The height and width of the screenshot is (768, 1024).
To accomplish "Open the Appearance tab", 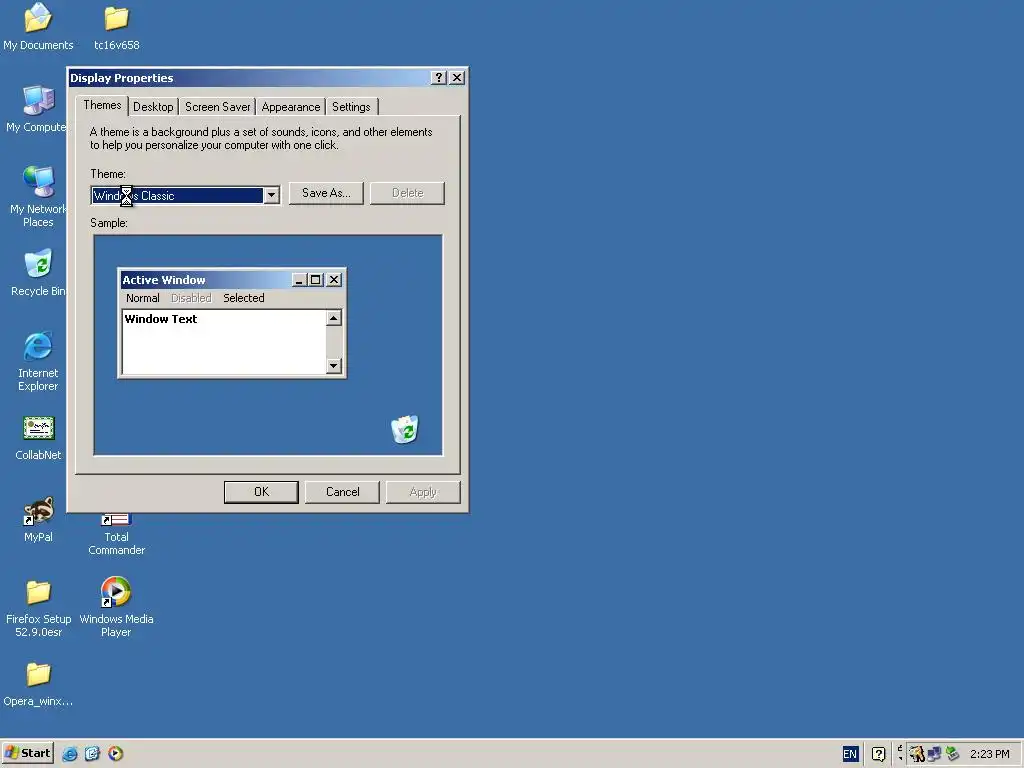I will pyautogui.click(x=291, y=107).
